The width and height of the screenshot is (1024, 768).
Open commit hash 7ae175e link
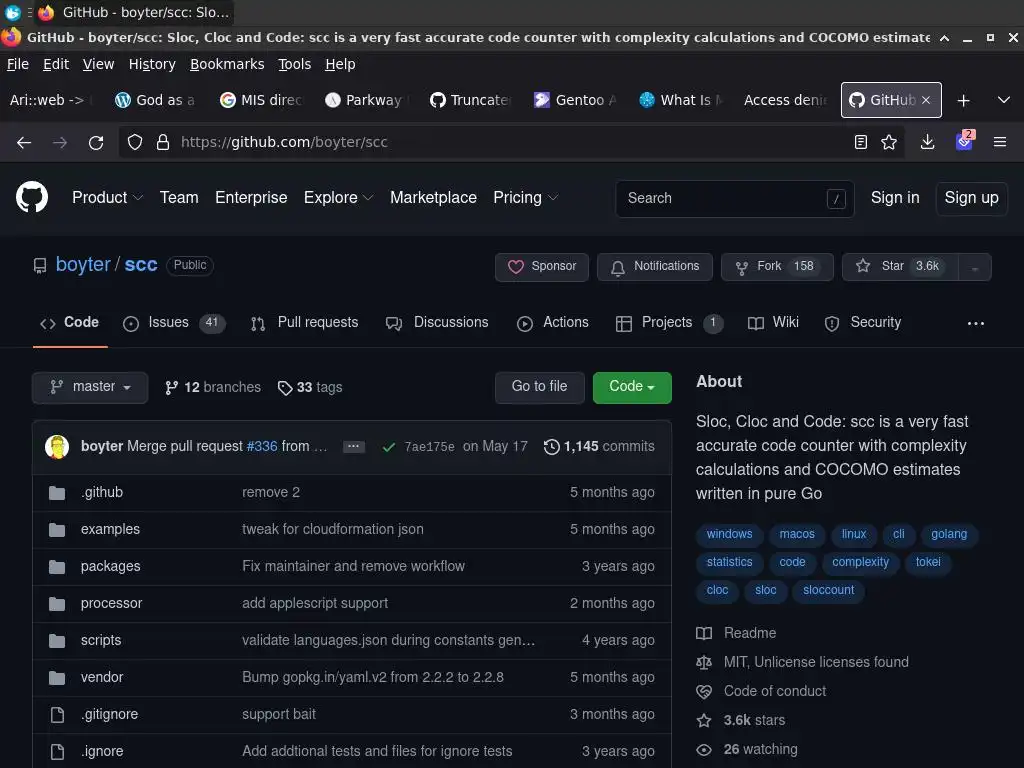coord(429,447)
